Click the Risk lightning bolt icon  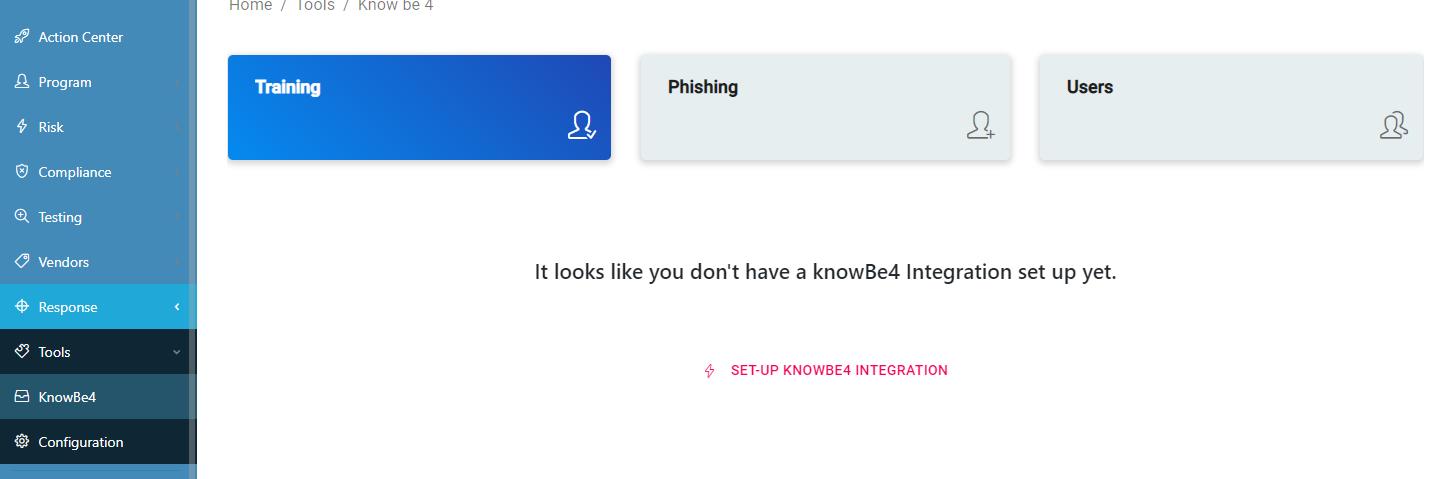point(22,127)
